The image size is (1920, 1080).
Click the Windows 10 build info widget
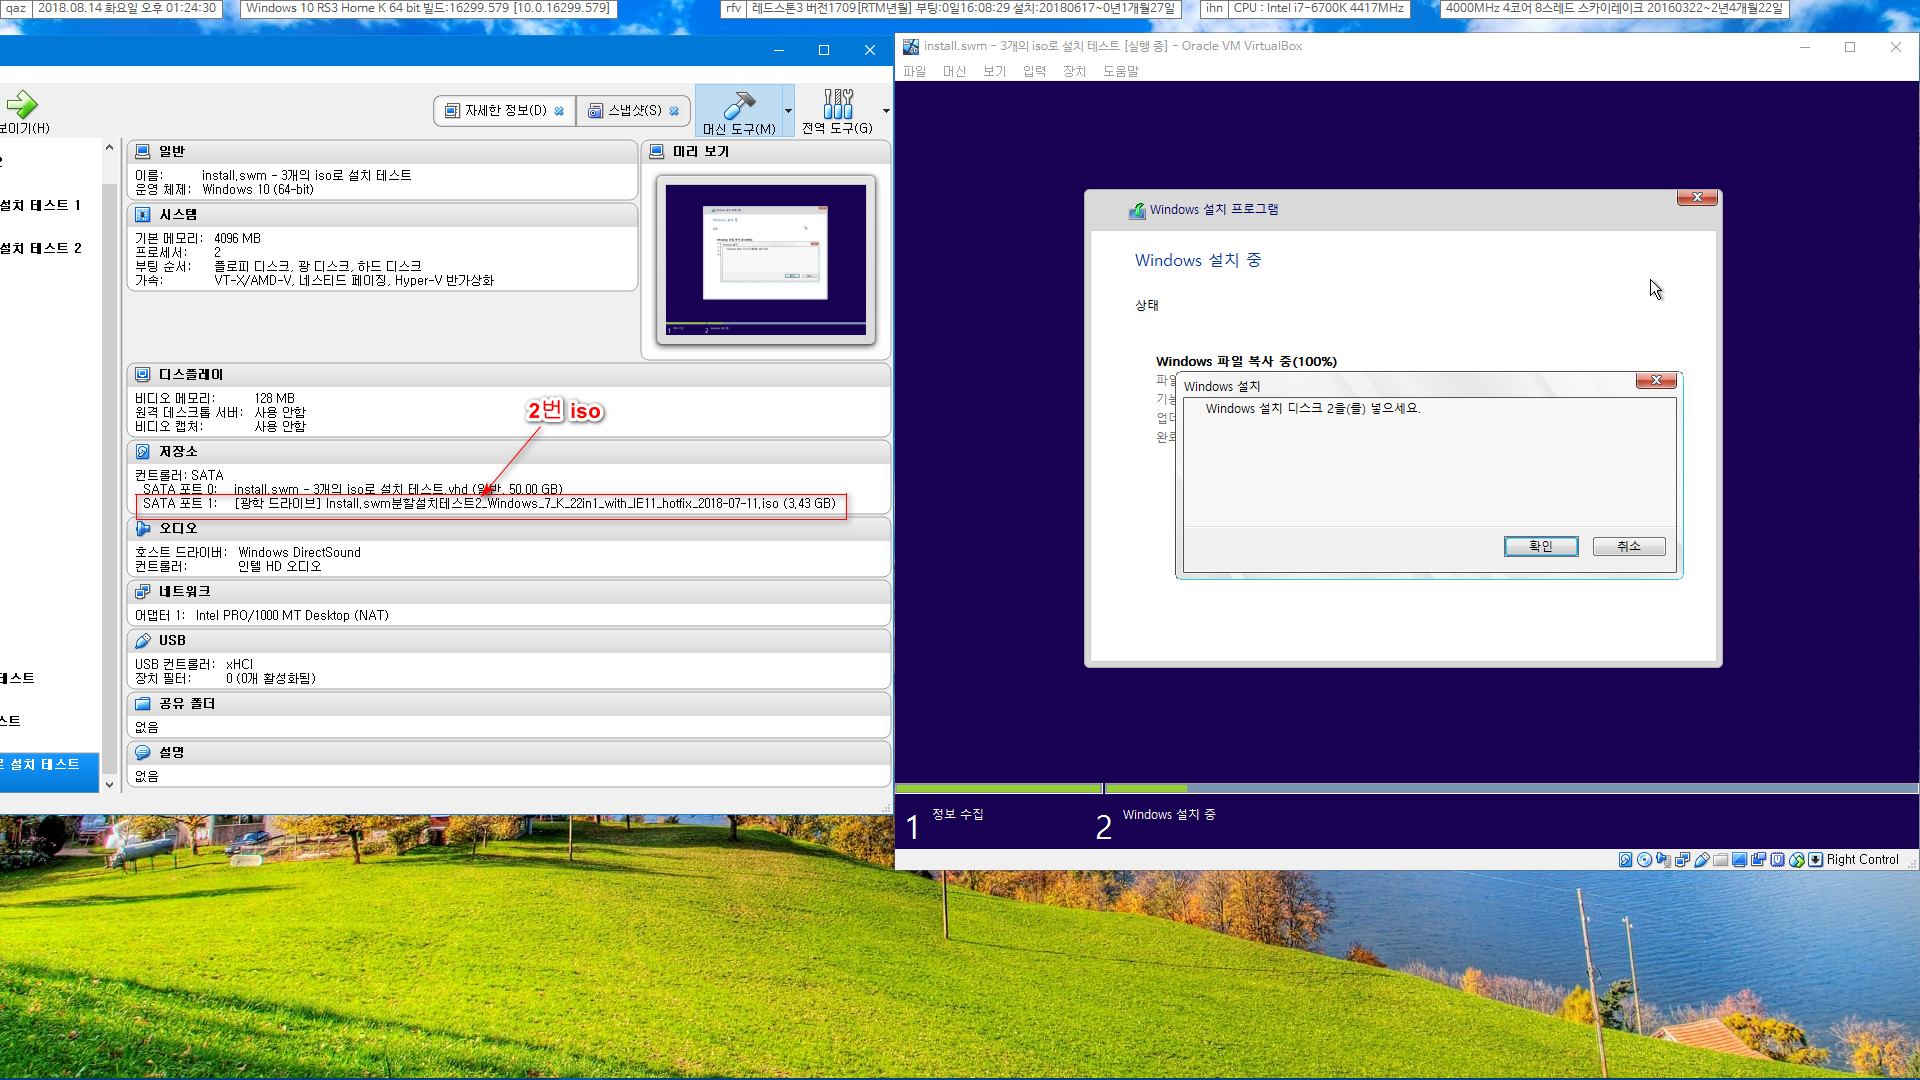[x=428, y=8]
